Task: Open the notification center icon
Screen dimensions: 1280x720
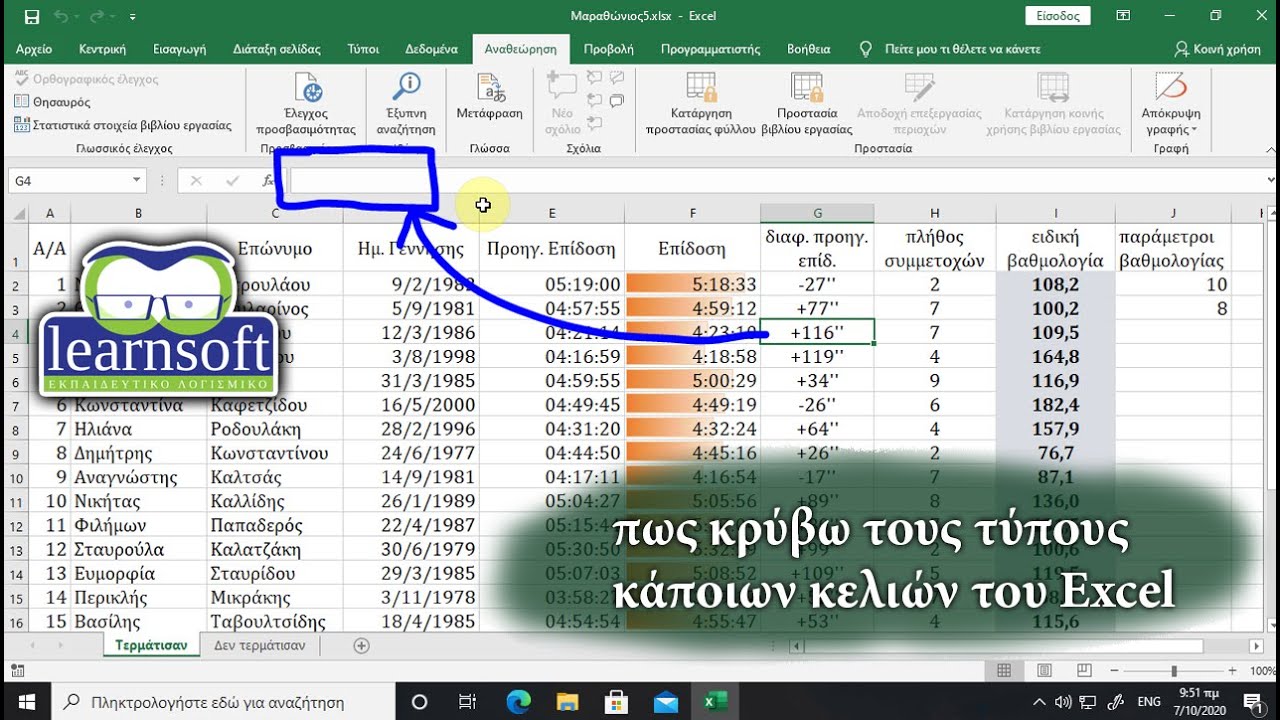Action: click(1251, 702)
